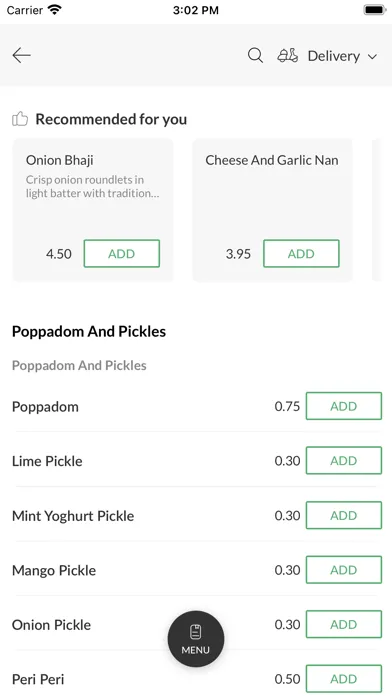Add Onion Bhaji to the order

pyautogui.click(x=122, y=253)
